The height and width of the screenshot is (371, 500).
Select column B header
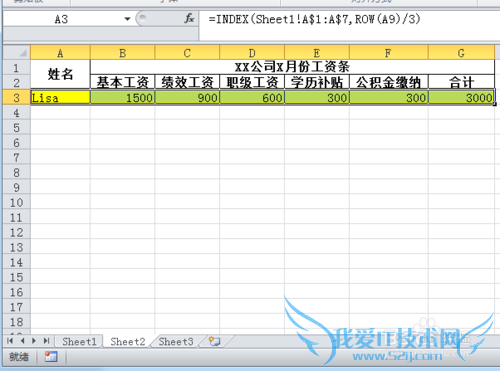tap(122, 53)
